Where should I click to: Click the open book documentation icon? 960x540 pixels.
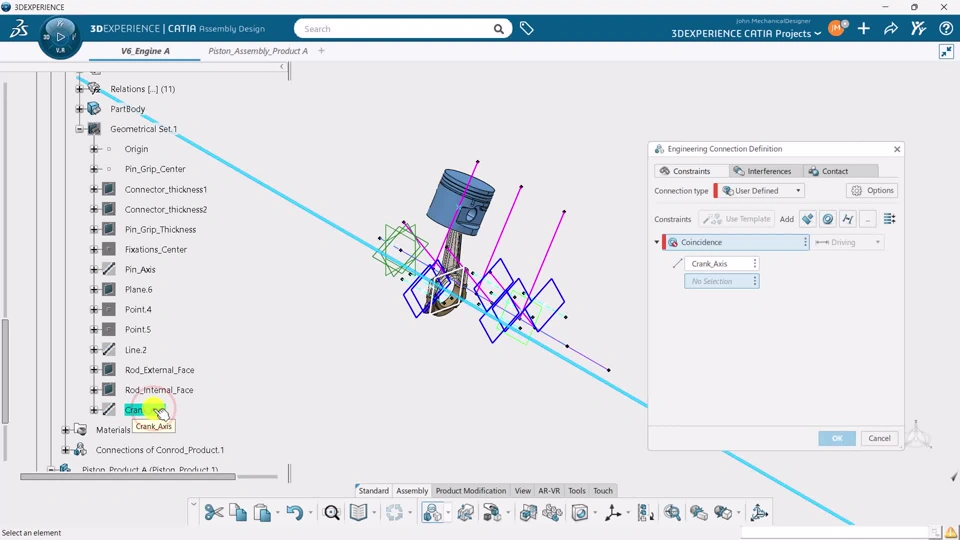point(358,512)
